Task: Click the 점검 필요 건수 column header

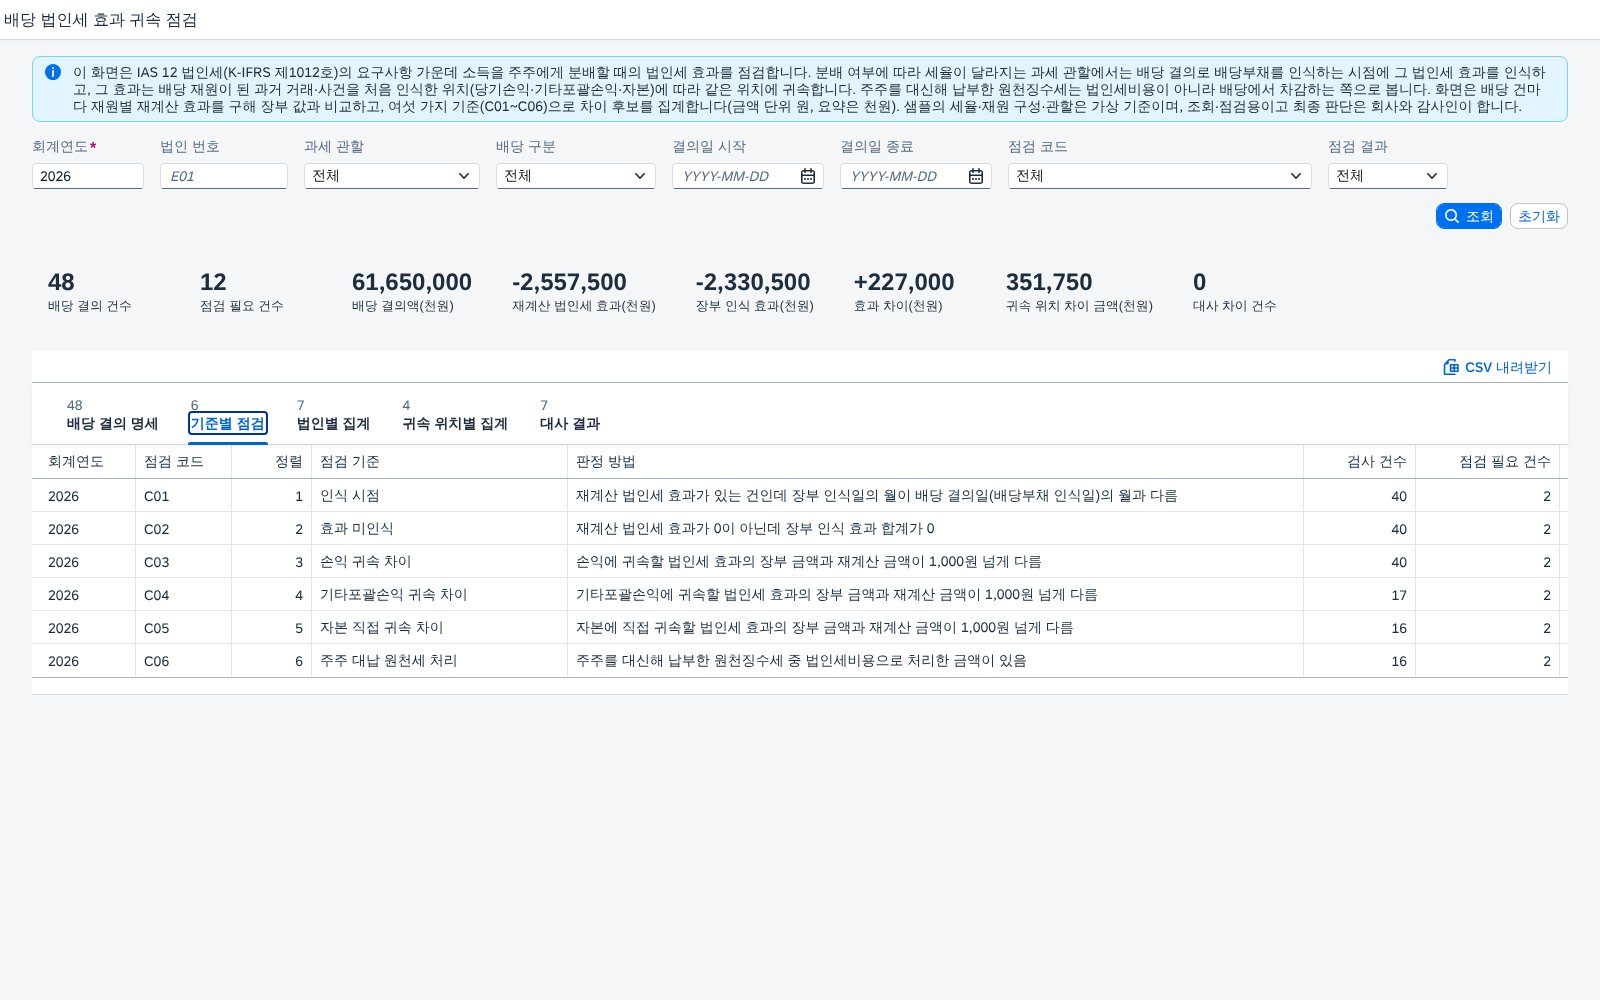Action: pos(1487,462)
